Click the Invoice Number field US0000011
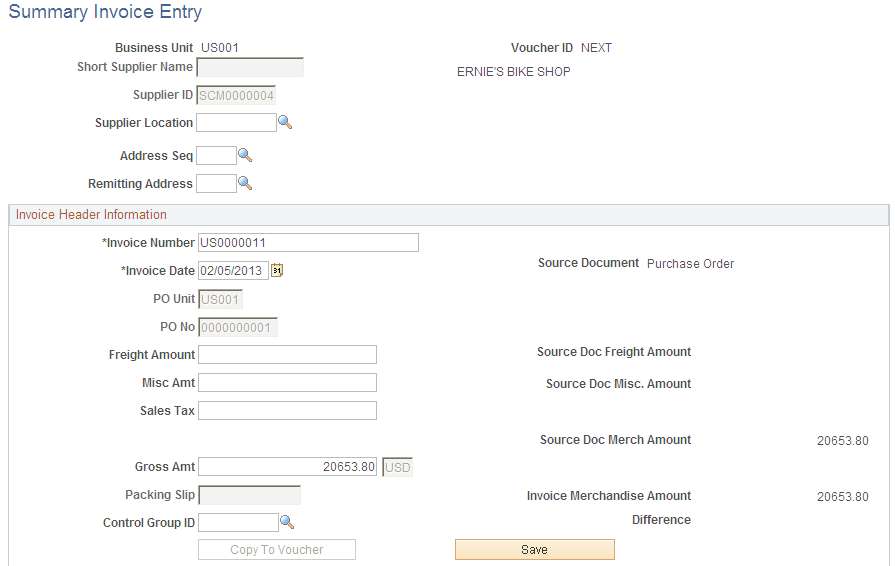The image size is (895, 566). 308,242
